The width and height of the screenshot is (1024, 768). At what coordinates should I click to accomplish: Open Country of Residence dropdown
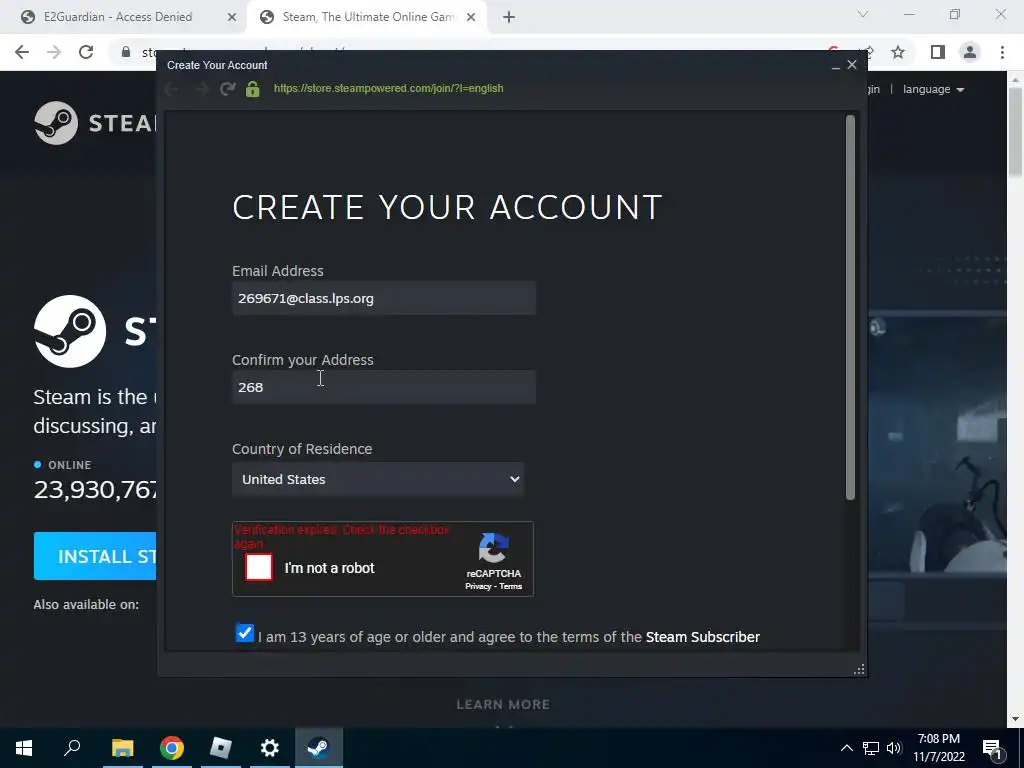(378, 479)
